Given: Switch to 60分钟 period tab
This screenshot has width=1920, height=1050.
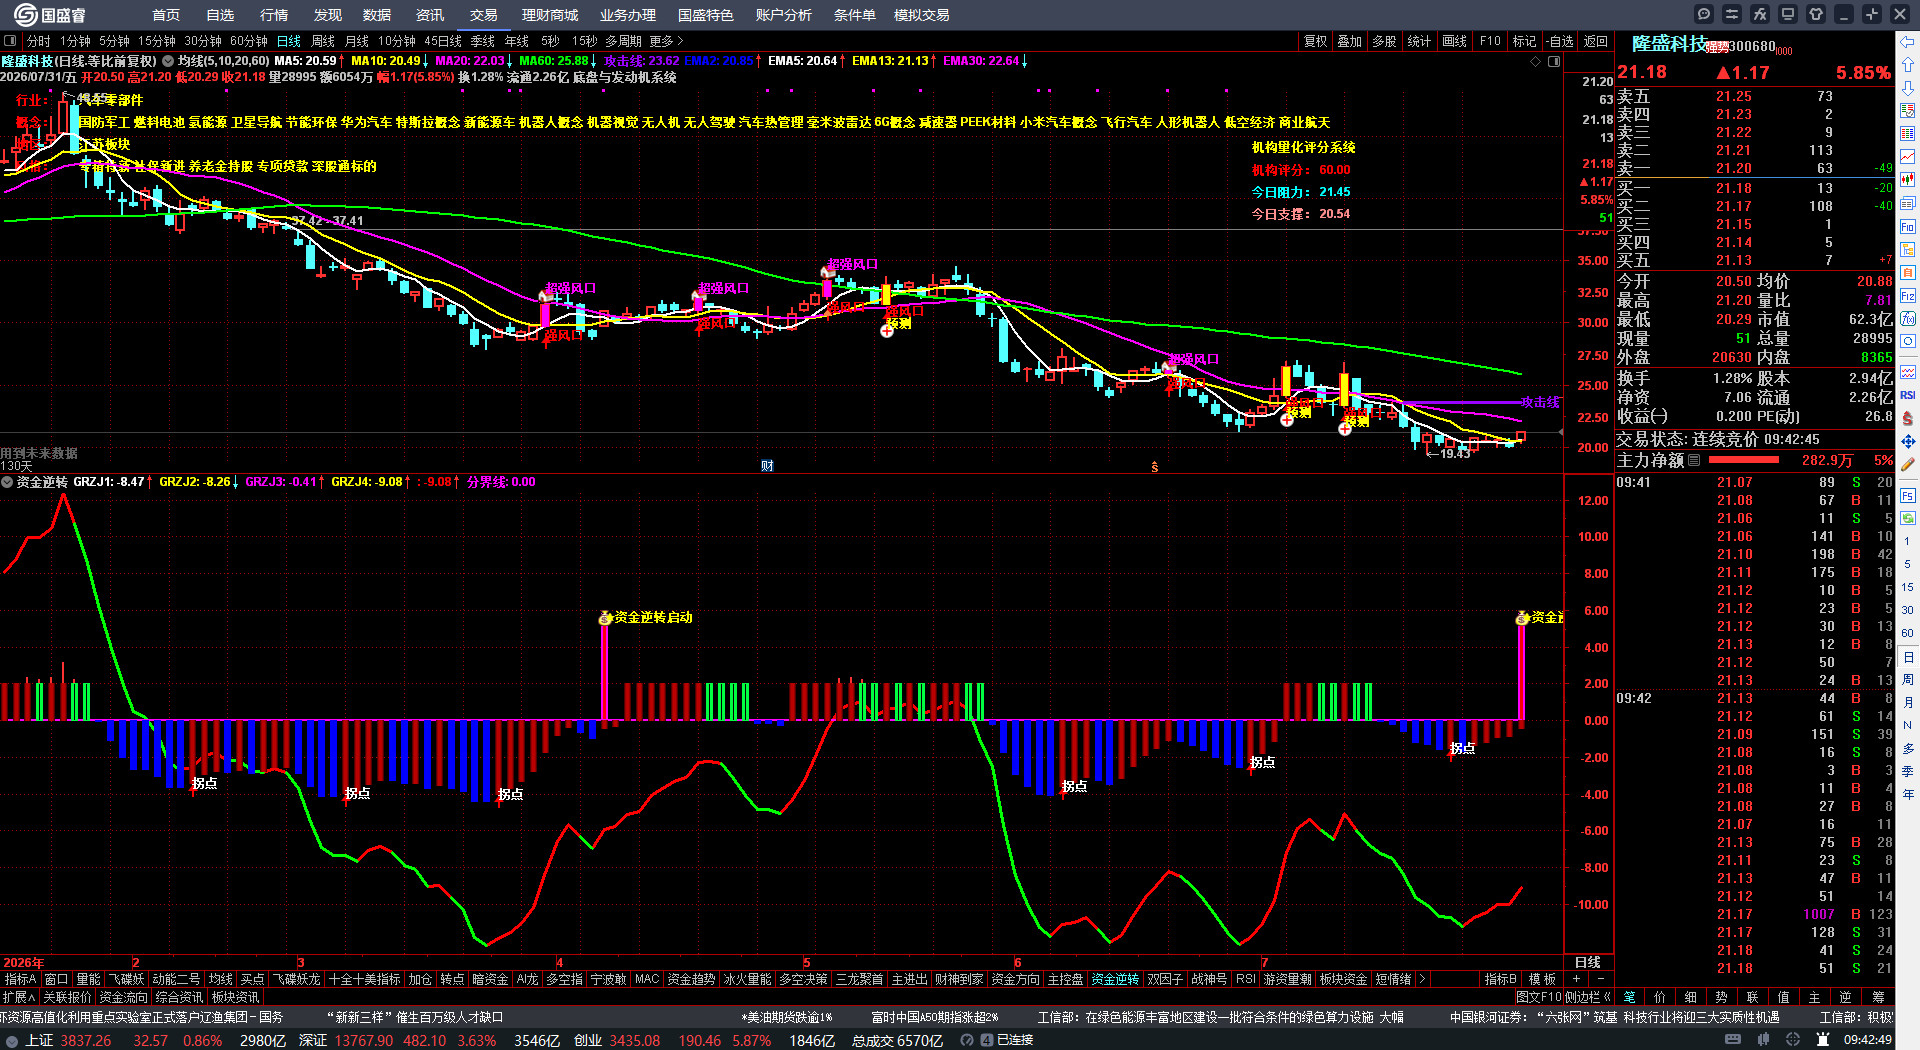Looking at the screenshot, I should click(249, 41).
